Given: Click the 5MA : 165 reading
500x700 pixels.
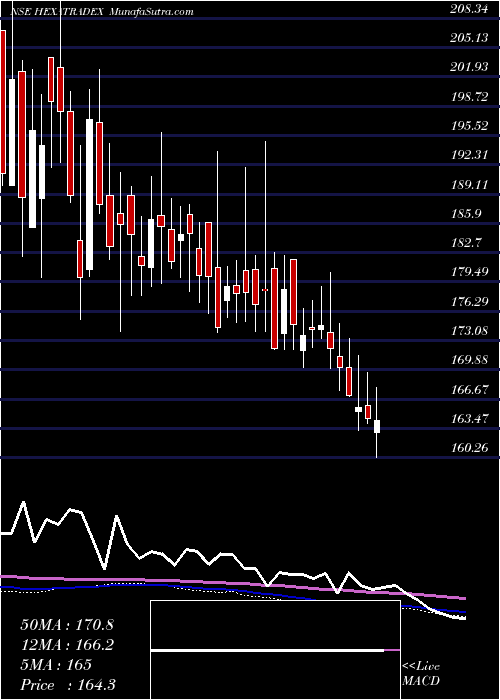Looking at the screenshot, I should click(x=56, y=665).
